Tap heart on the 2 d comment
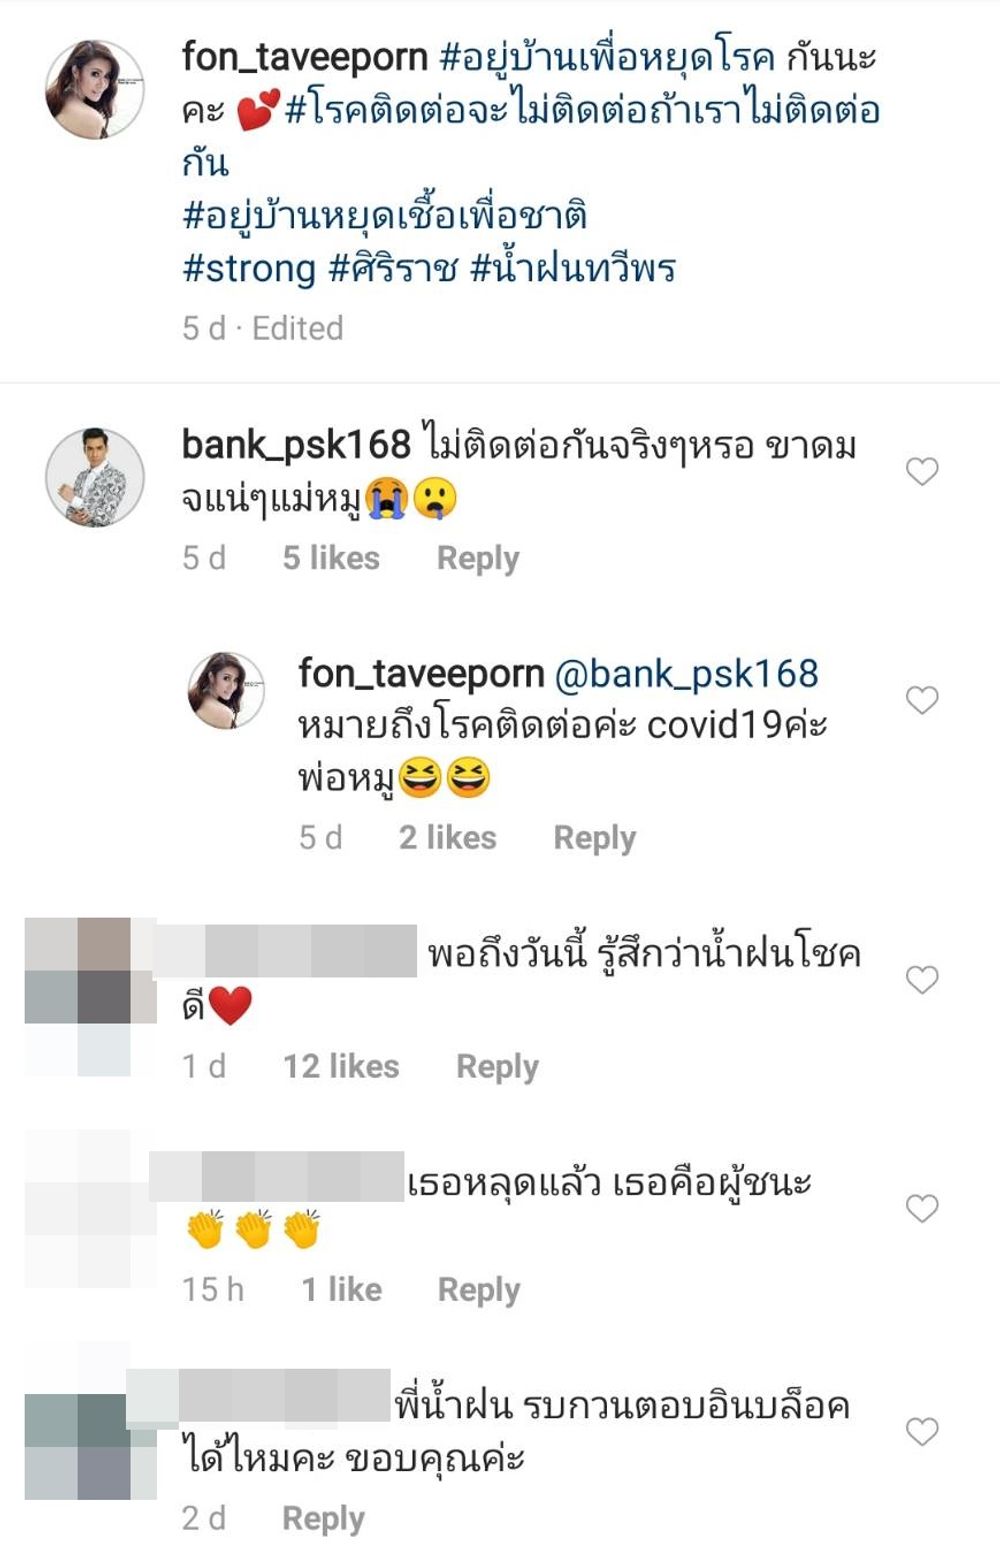Screen dimensions: 1000x1557 pos(922,1432)
